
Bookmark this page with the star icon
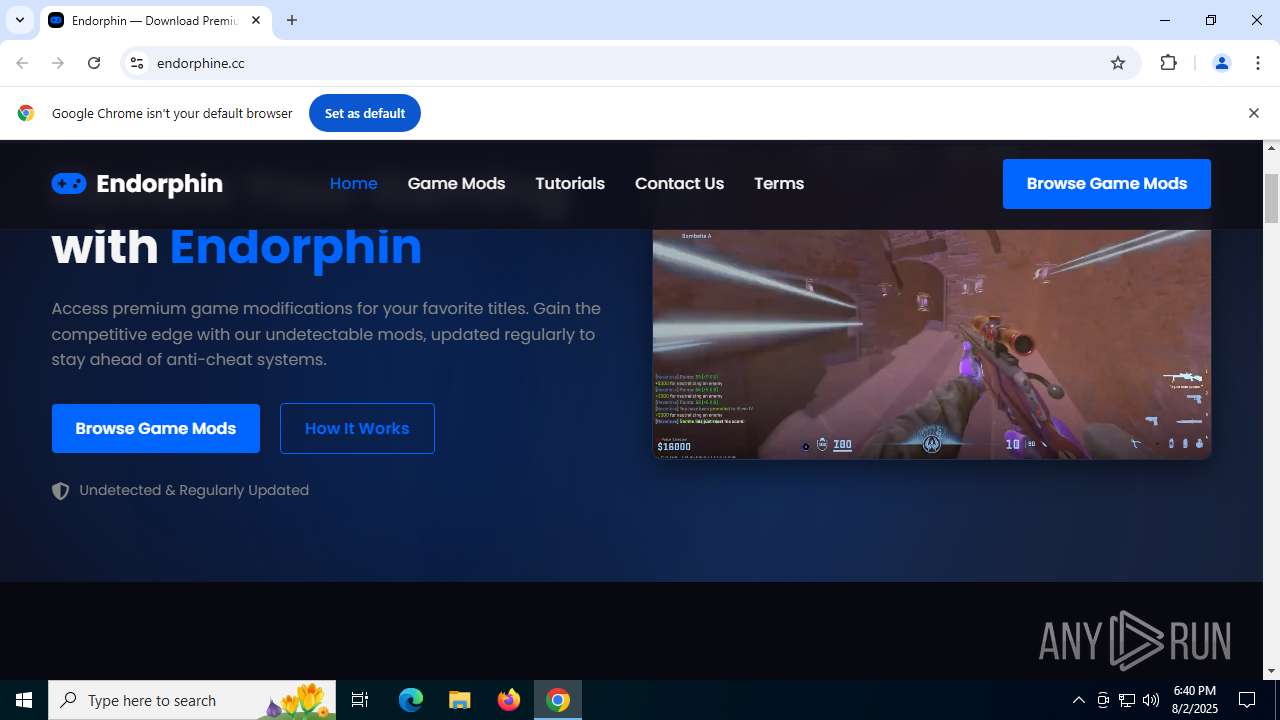1118,63
